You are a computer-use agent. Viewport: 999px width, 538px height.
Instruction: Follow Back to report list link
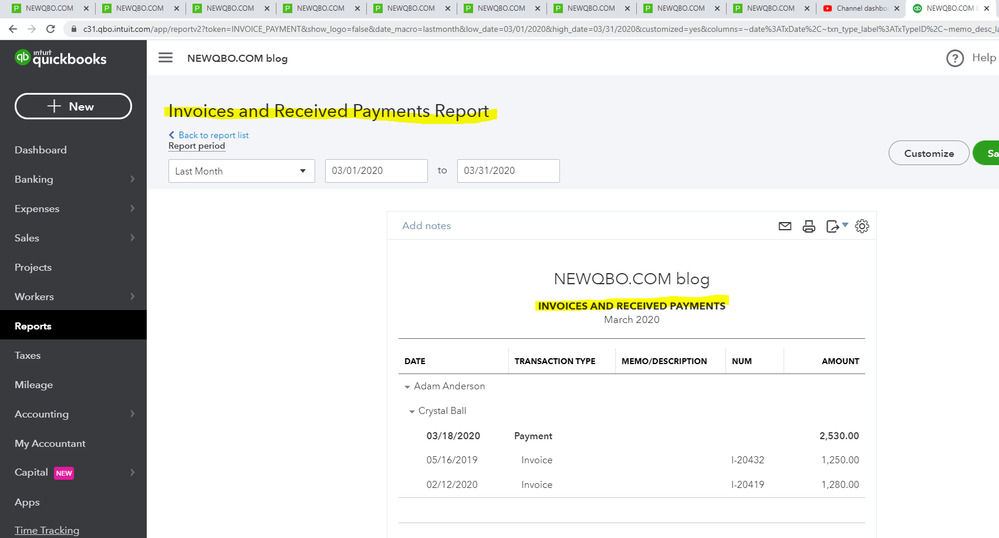tap(208, 135)
